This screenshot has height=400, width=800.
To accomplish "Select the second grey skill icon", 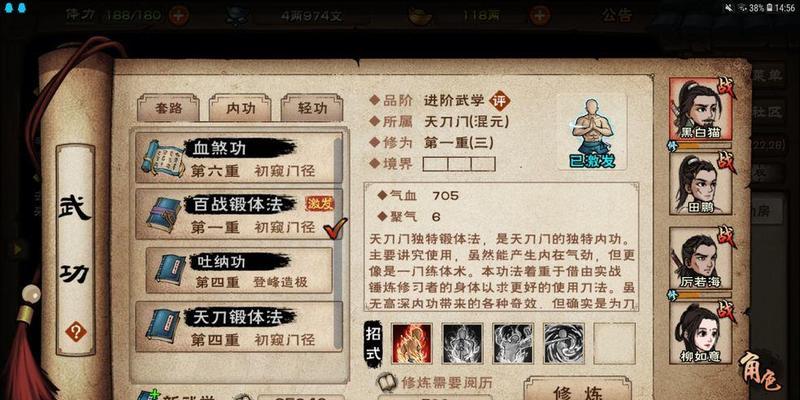I will click(513, 343).
